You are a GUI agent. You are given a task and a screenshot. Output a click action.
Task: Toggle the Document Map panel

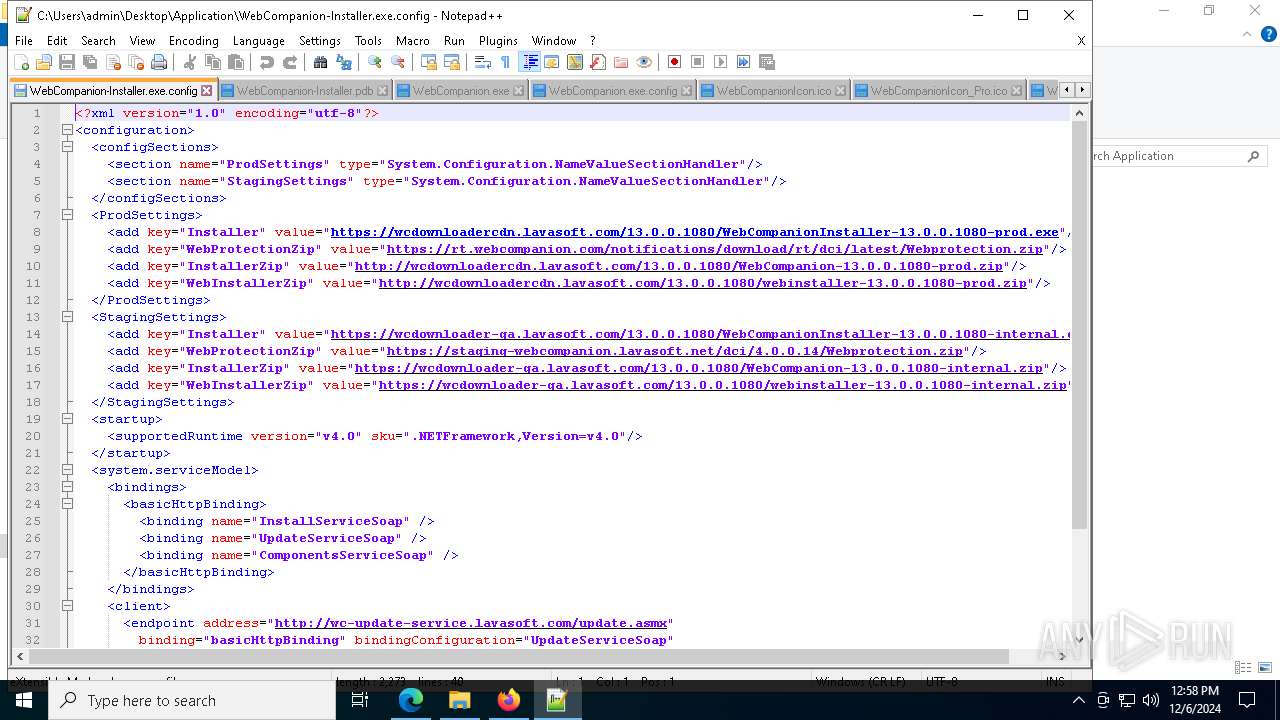575,62
